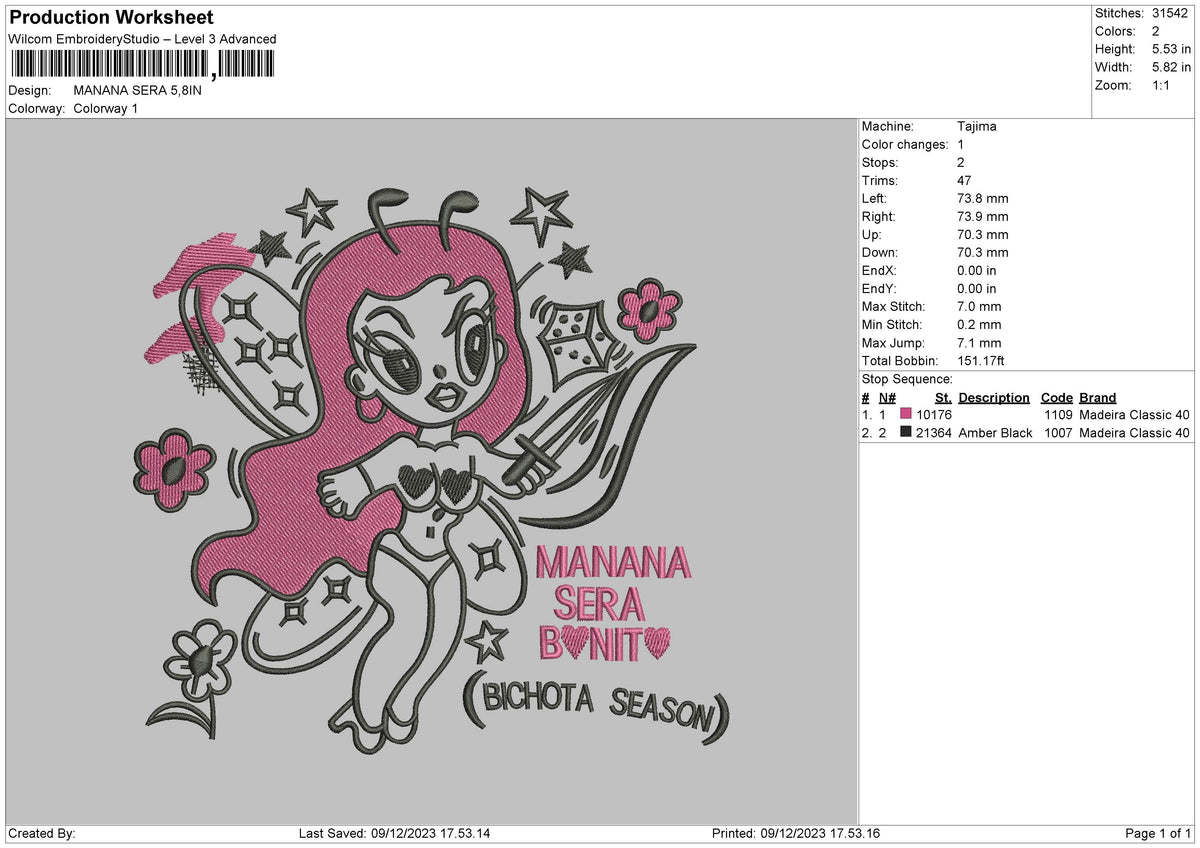Select the "Colorway 1" value
Screen dimensions: 1200x848
tap(106, 108)
